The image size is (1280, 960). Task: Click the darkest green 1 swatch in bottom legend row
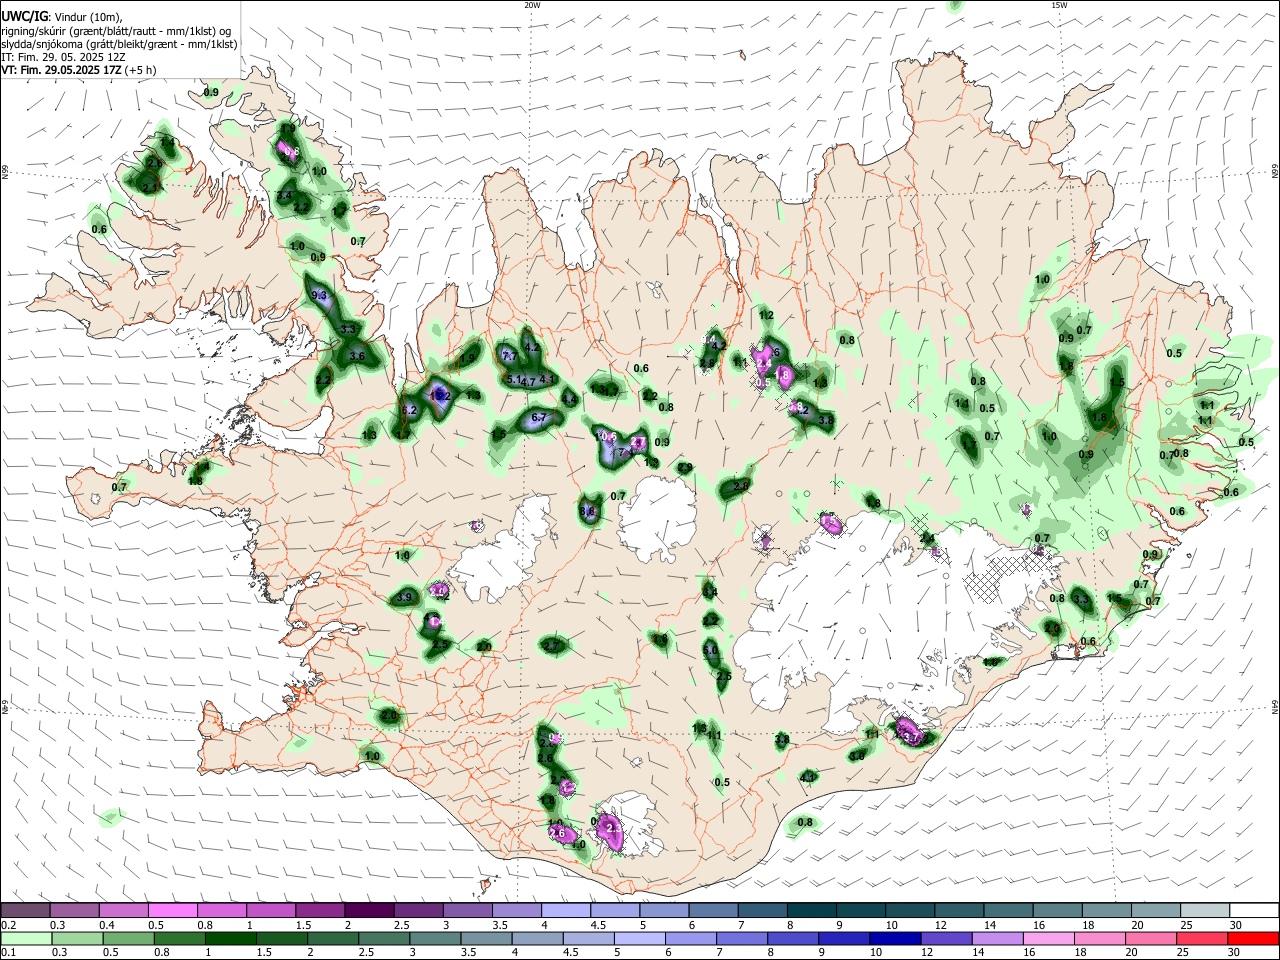(x=230, y=938)
